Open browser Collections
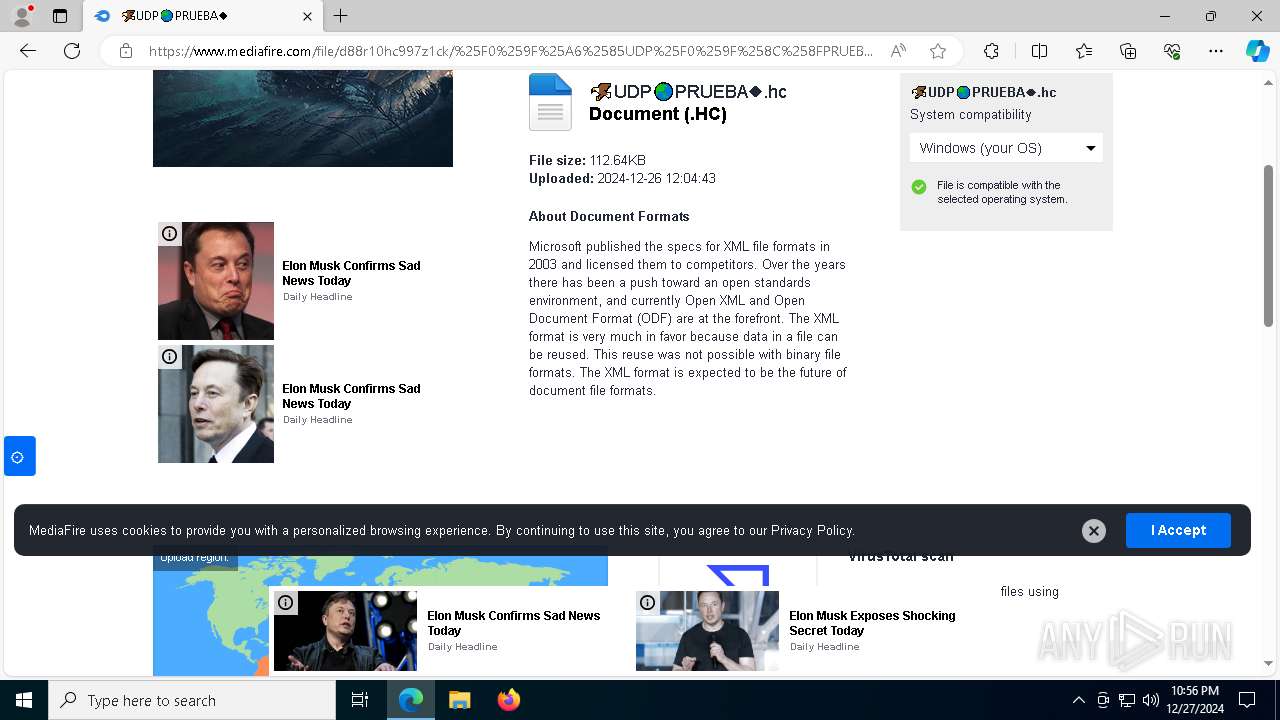The width and height of the screenshot is (1280, 720). tap(1128, 51)
